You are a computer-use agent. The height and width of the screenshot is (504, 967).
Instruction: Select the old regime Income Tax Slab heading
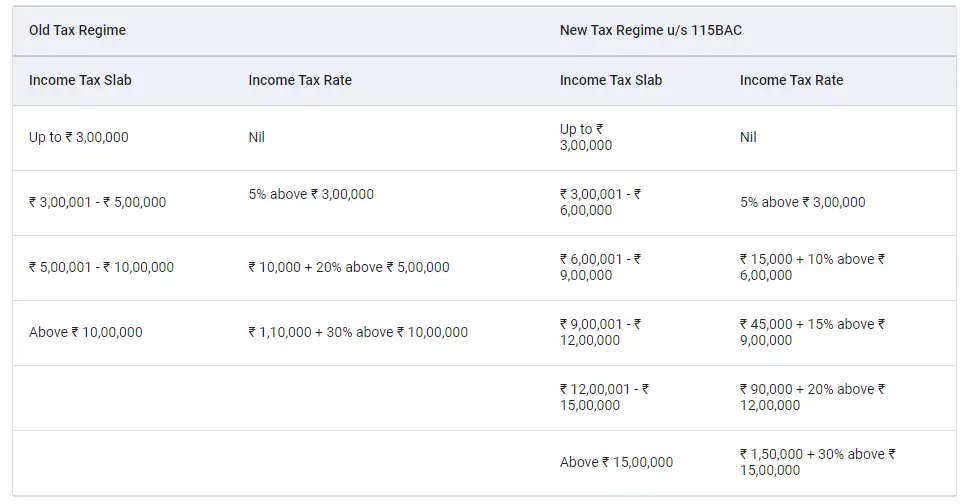click(x=80, y=80)
